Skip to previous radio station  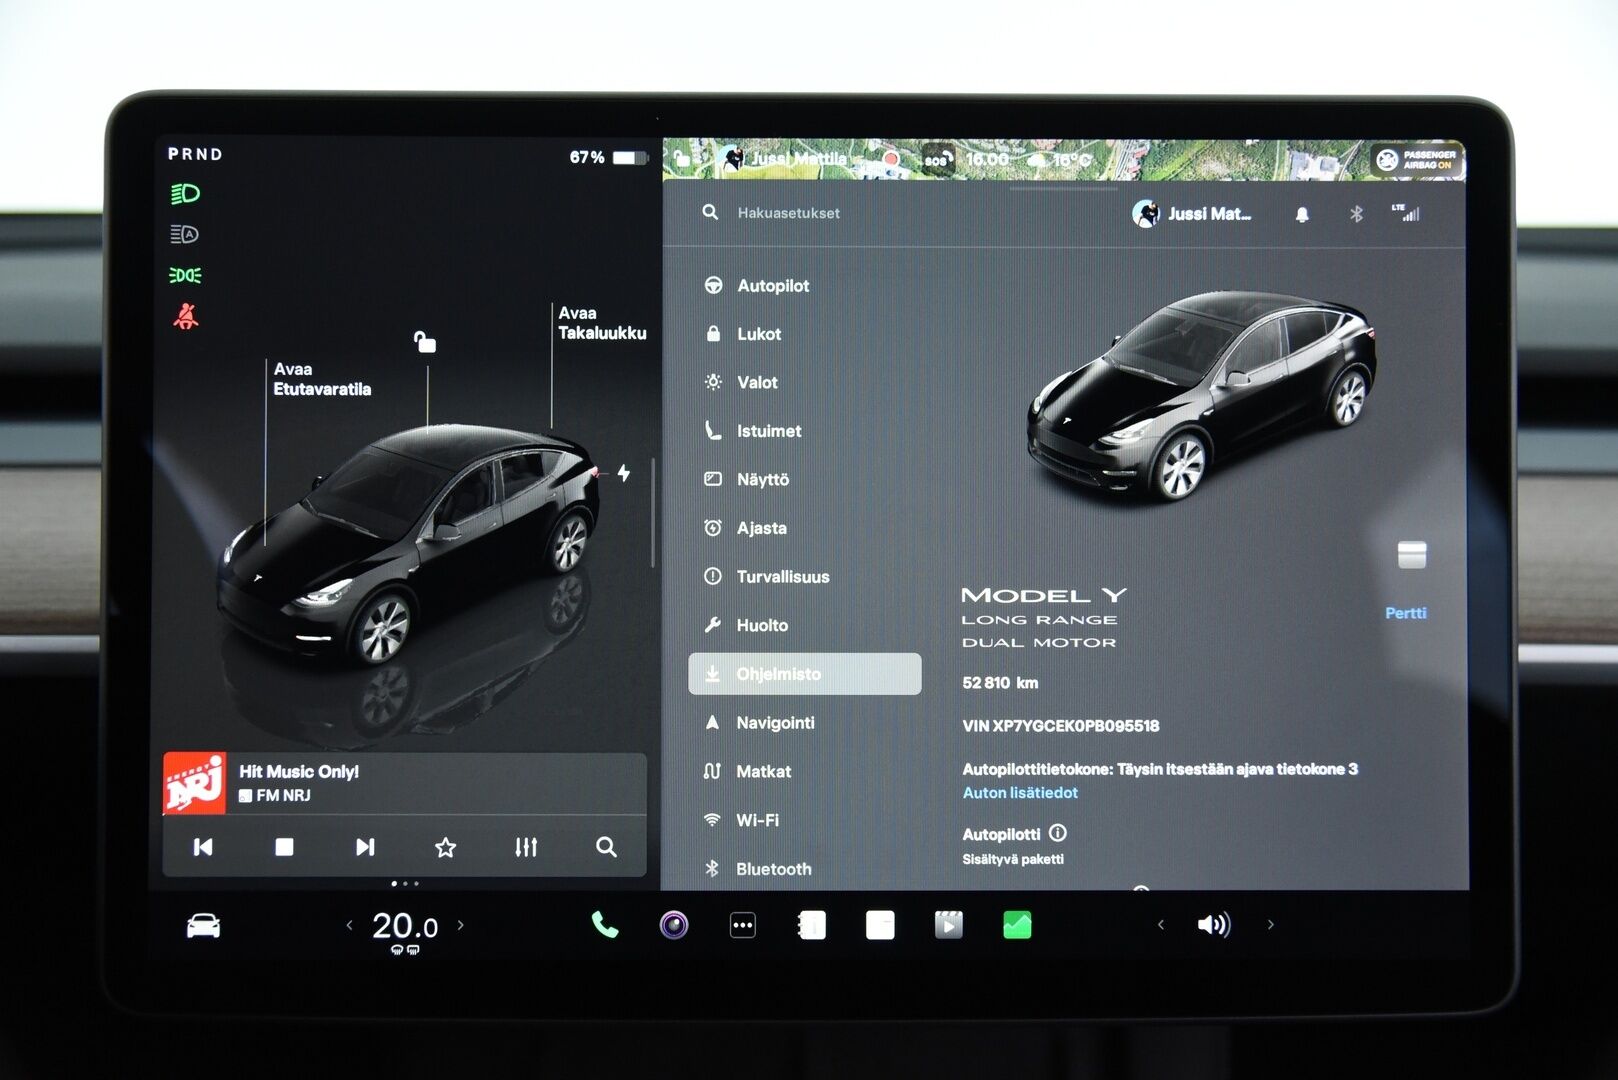click(203, 847)
